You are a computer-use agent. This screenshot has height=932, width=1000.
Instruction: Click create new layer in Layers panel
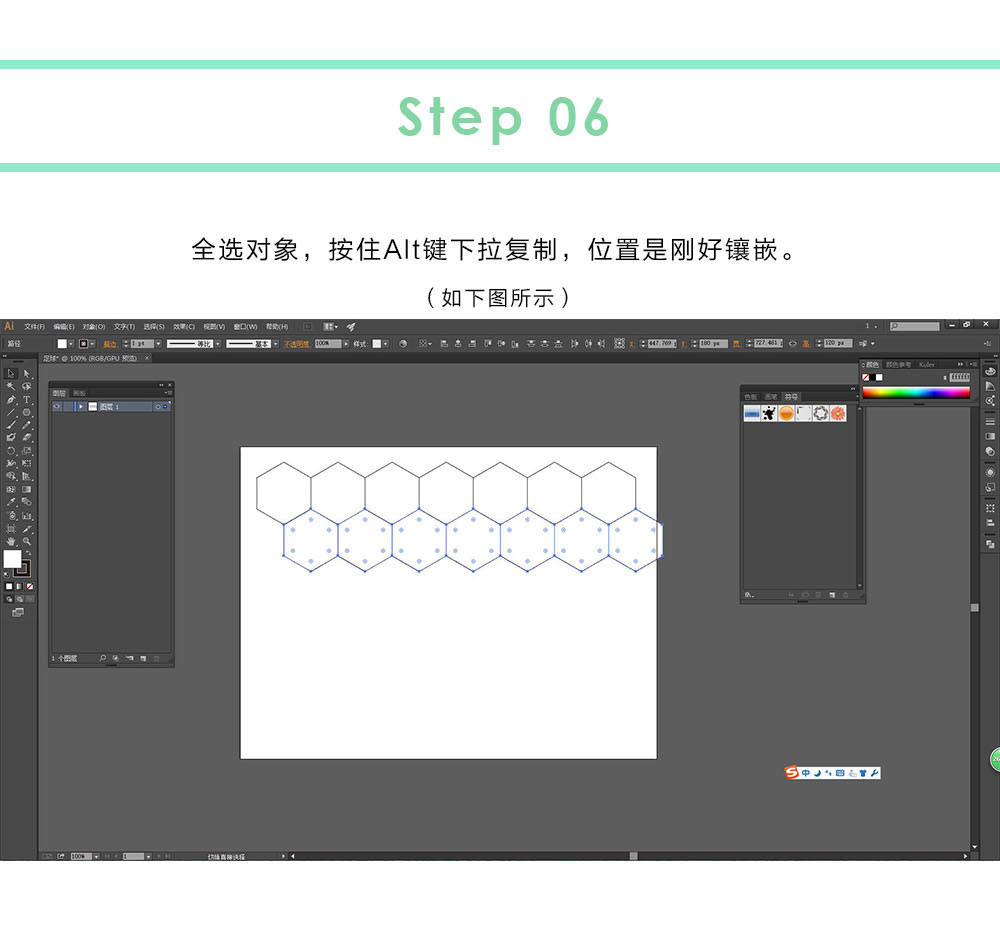[x=143, y=658]
